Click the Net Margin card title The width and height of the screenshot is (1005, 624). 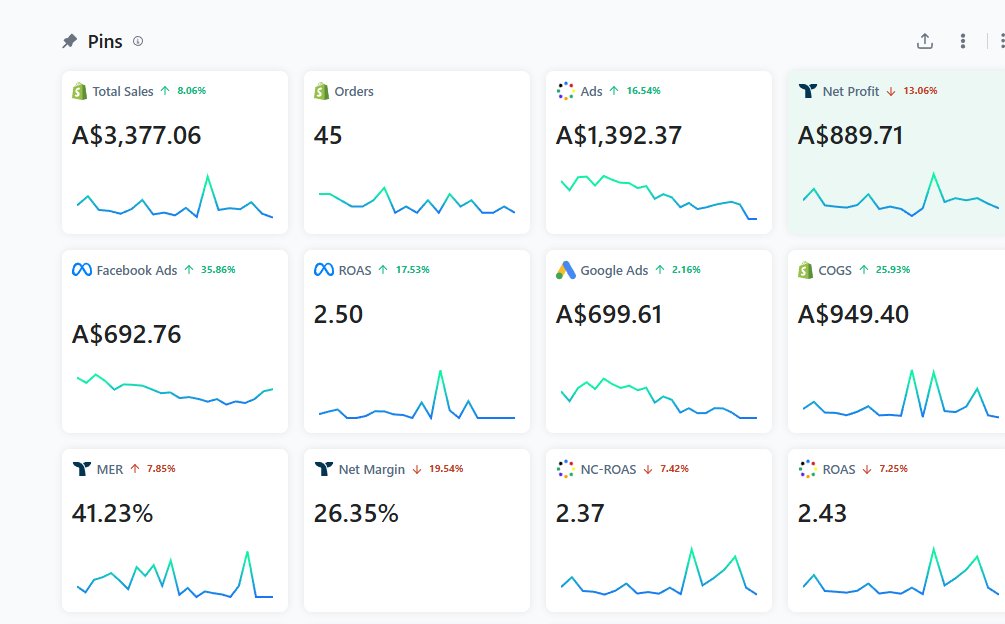tap(372, 469)
